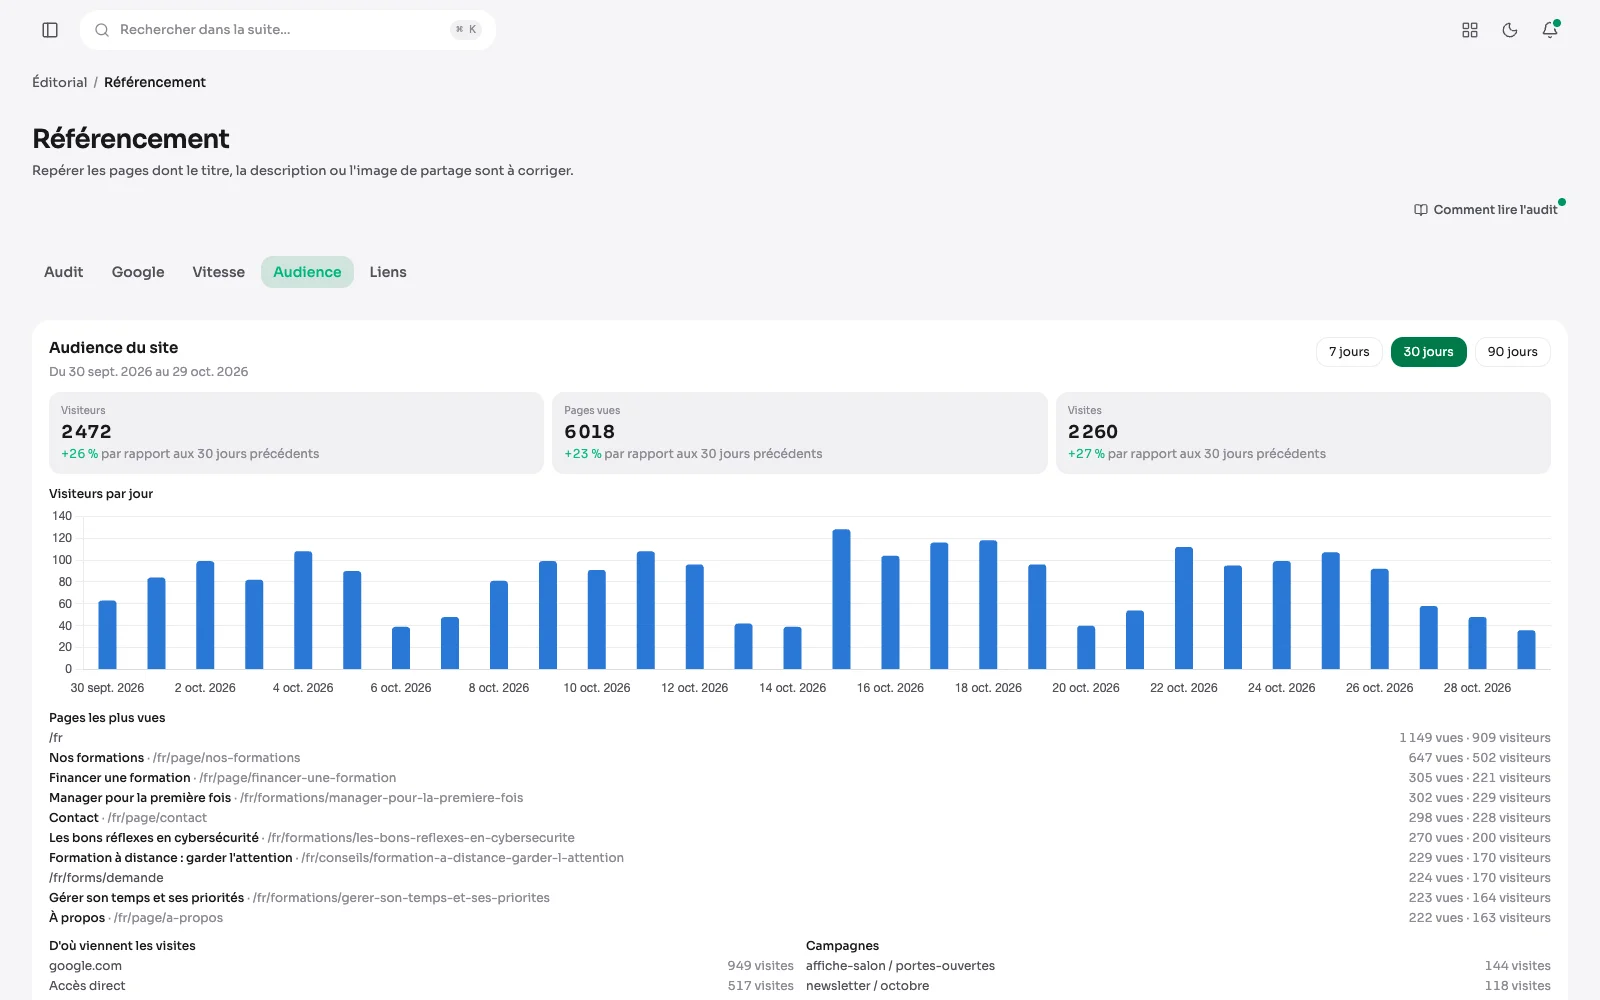Click the 1 149 vues · 909 visiteurs value
Image resolution: width=1600 pixels, height=1000 pixels.
pos(1475,738)
